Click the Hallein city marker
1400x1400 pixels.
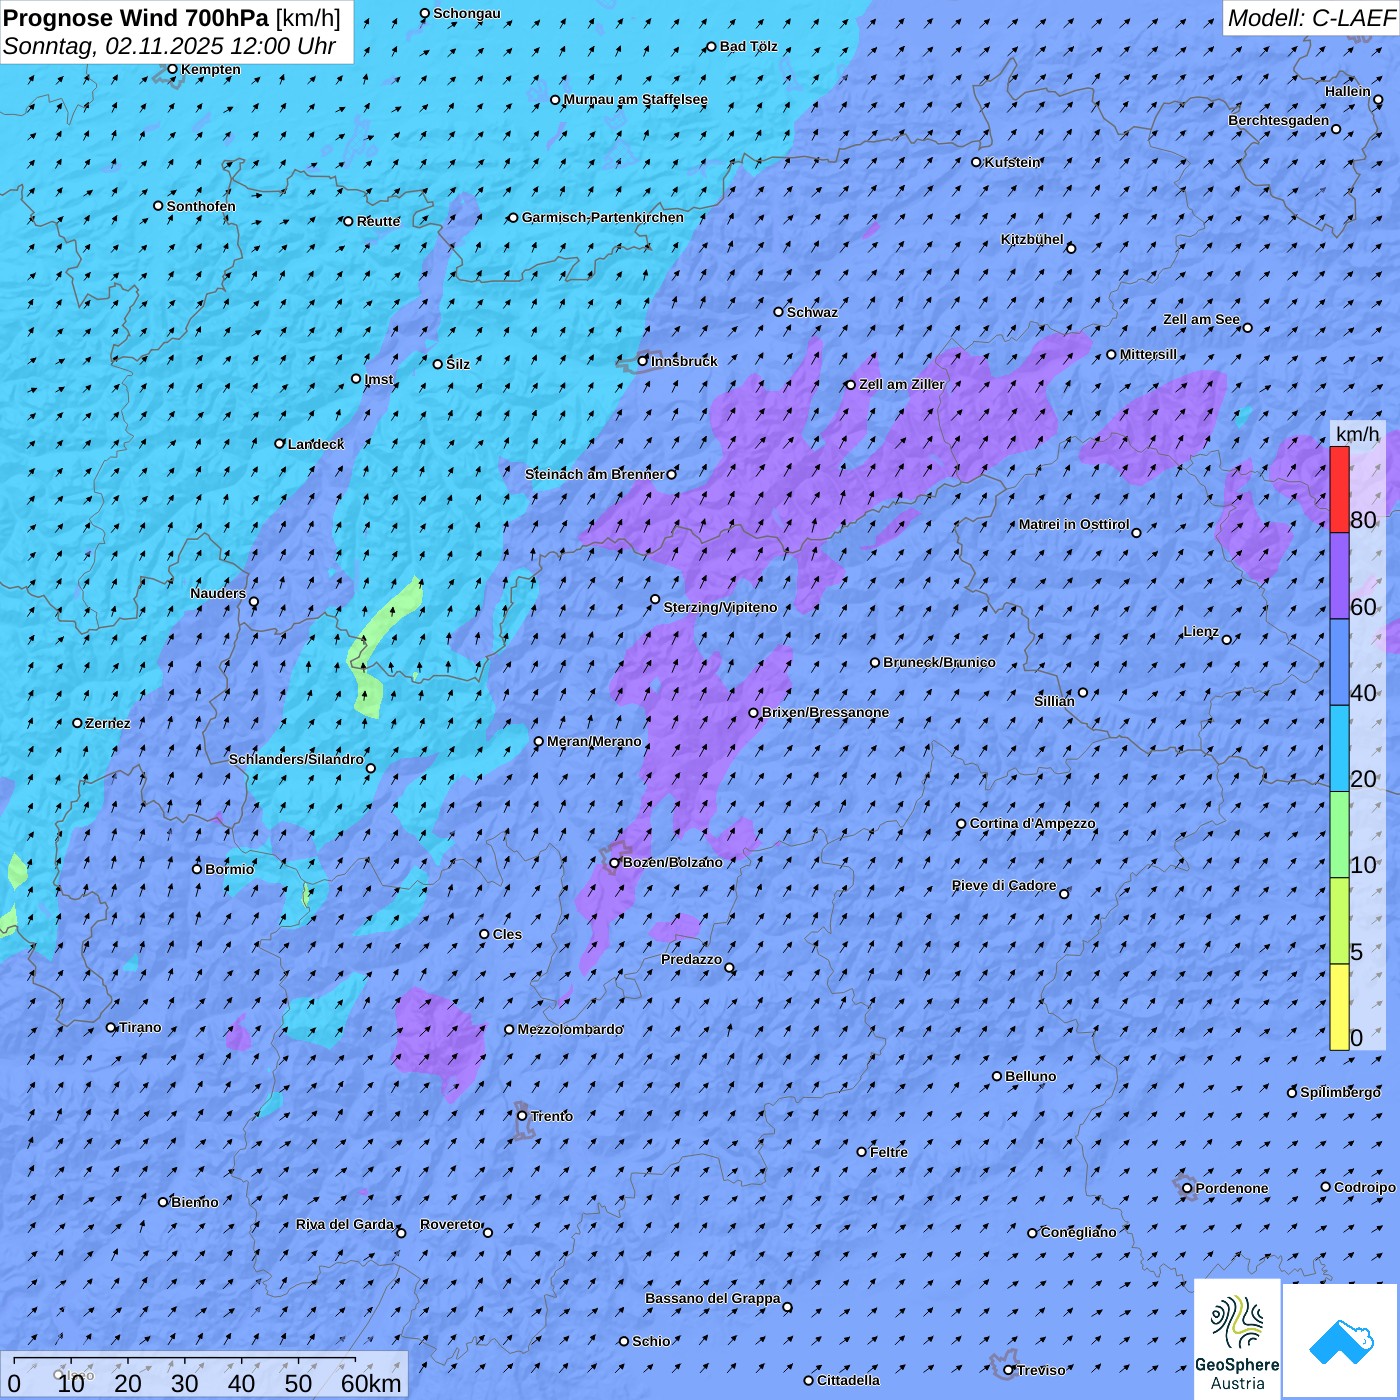[x=1378, y=100]
